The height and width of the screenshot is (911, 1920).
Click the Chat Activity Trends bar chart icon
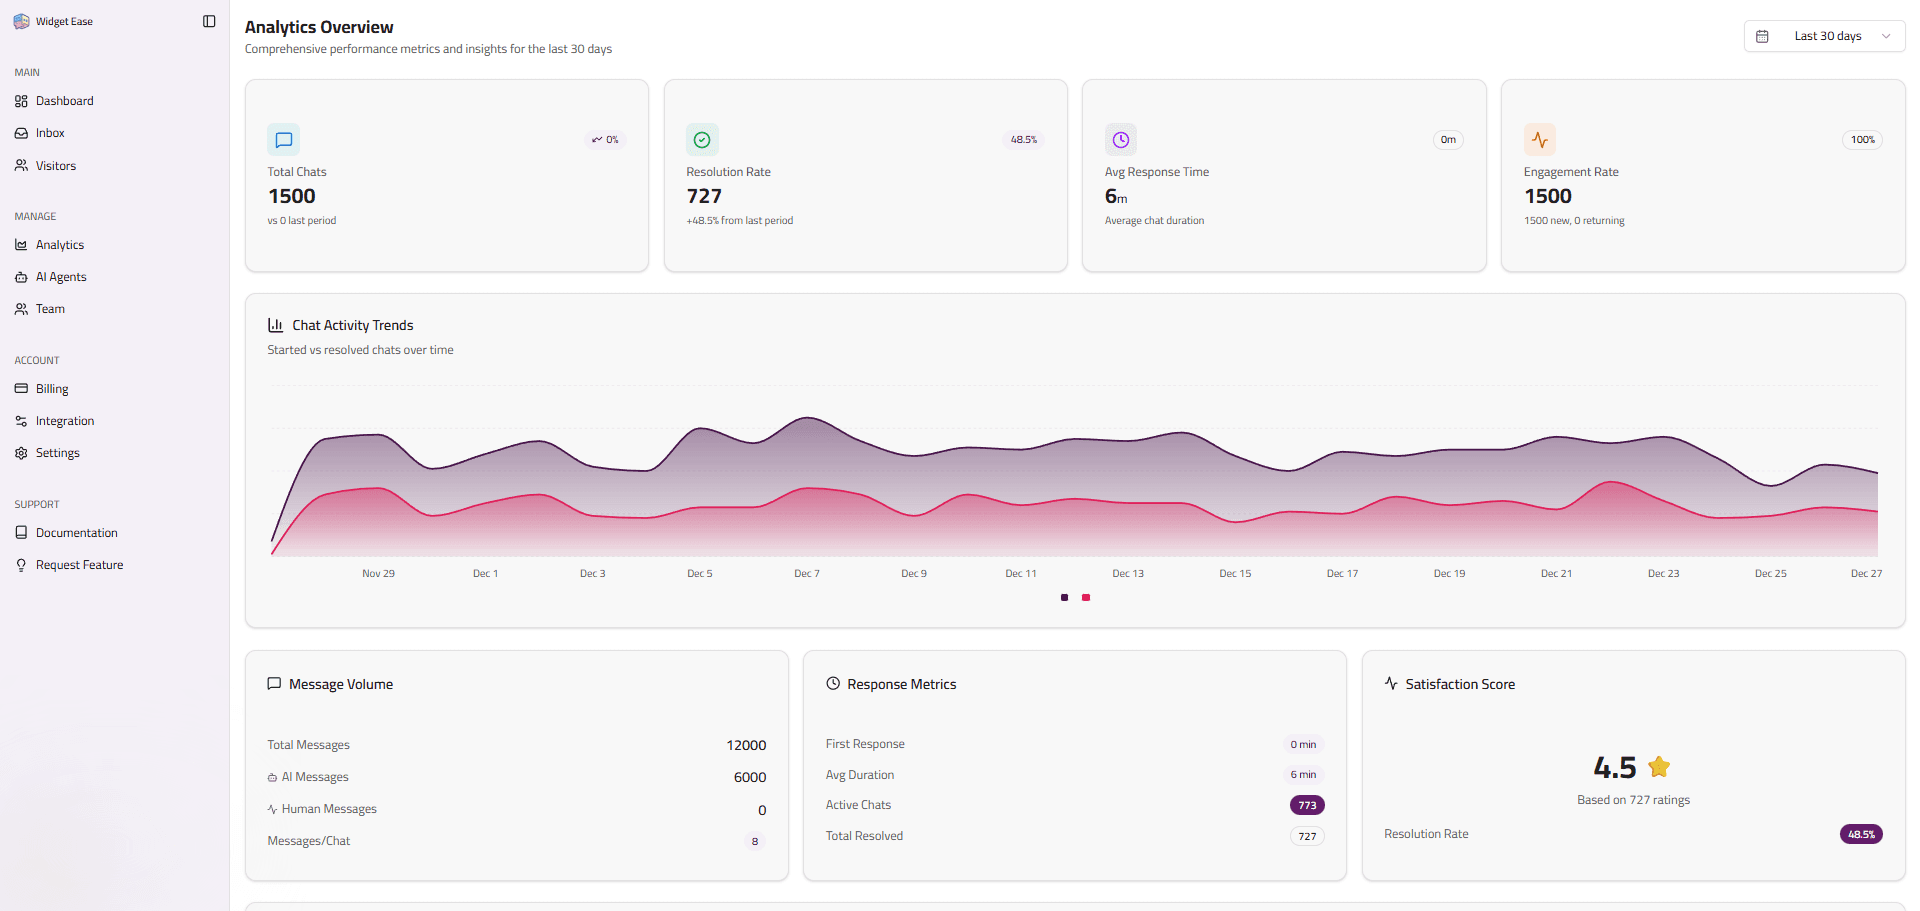(x=275, y=325)
